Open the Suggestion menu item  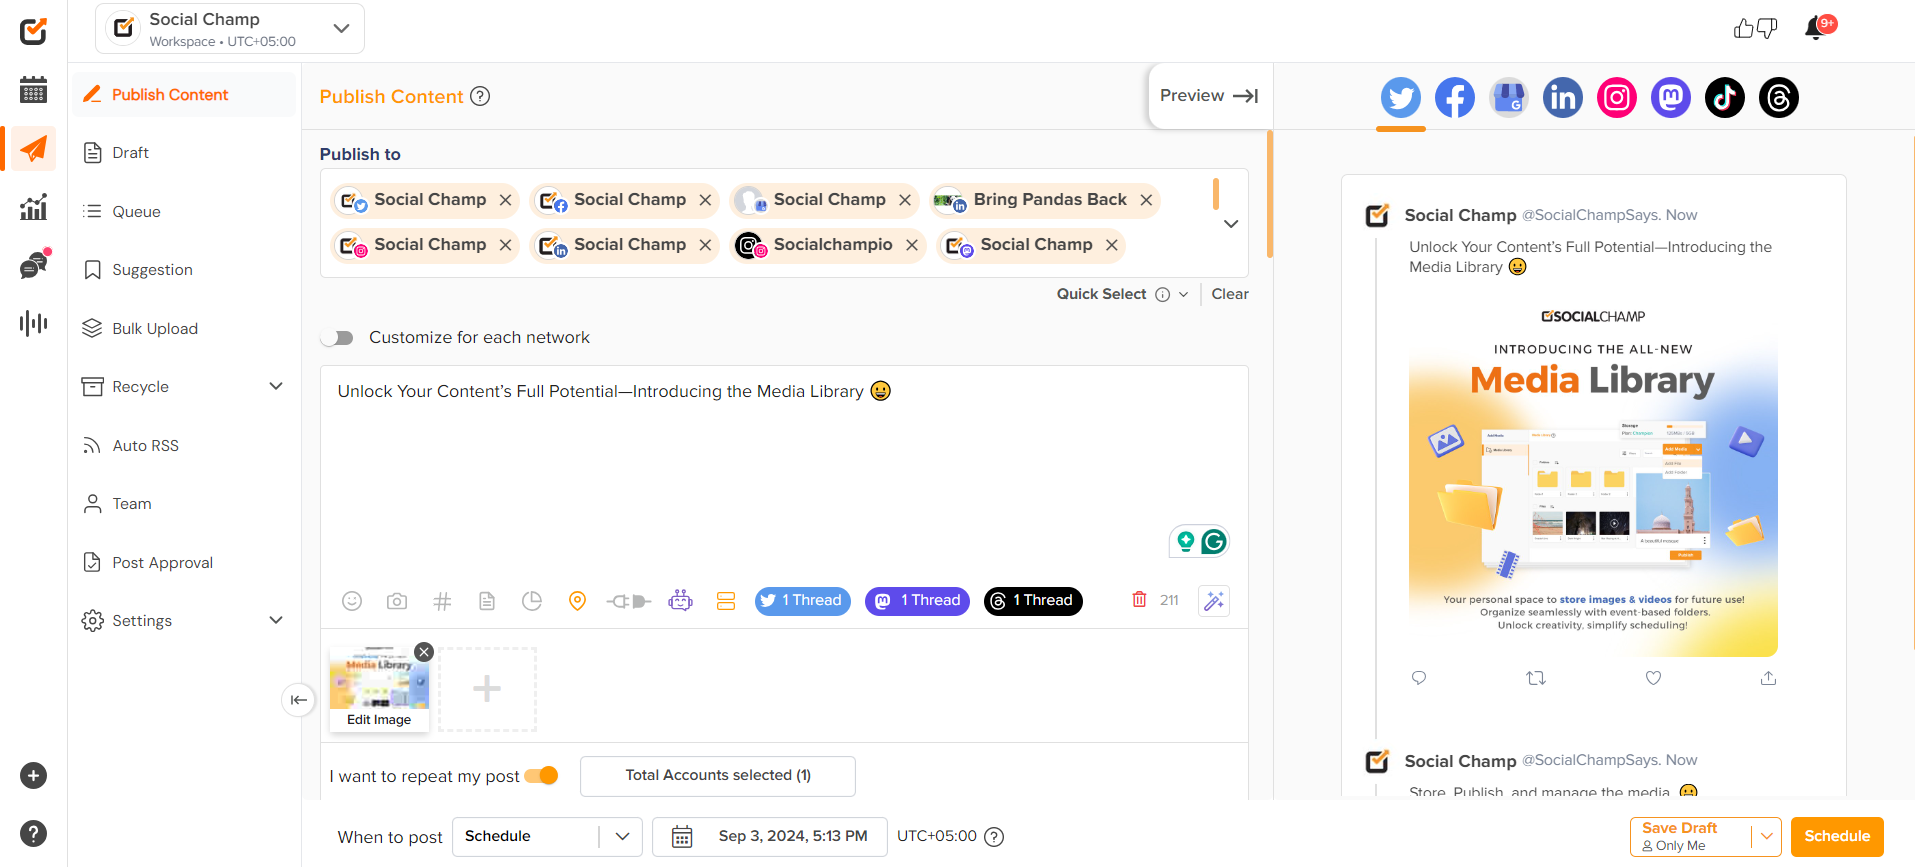(152, 270)
